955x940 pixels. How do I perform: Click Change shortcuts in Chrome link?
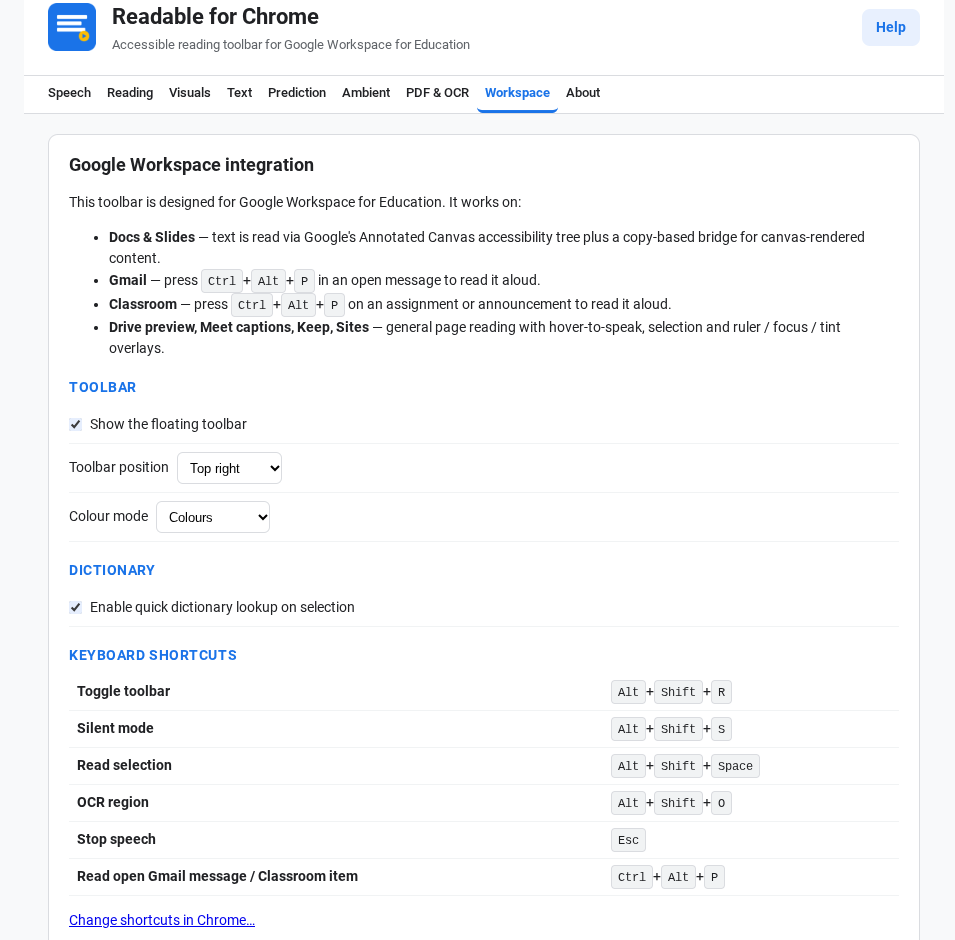[x=162, y=920]
